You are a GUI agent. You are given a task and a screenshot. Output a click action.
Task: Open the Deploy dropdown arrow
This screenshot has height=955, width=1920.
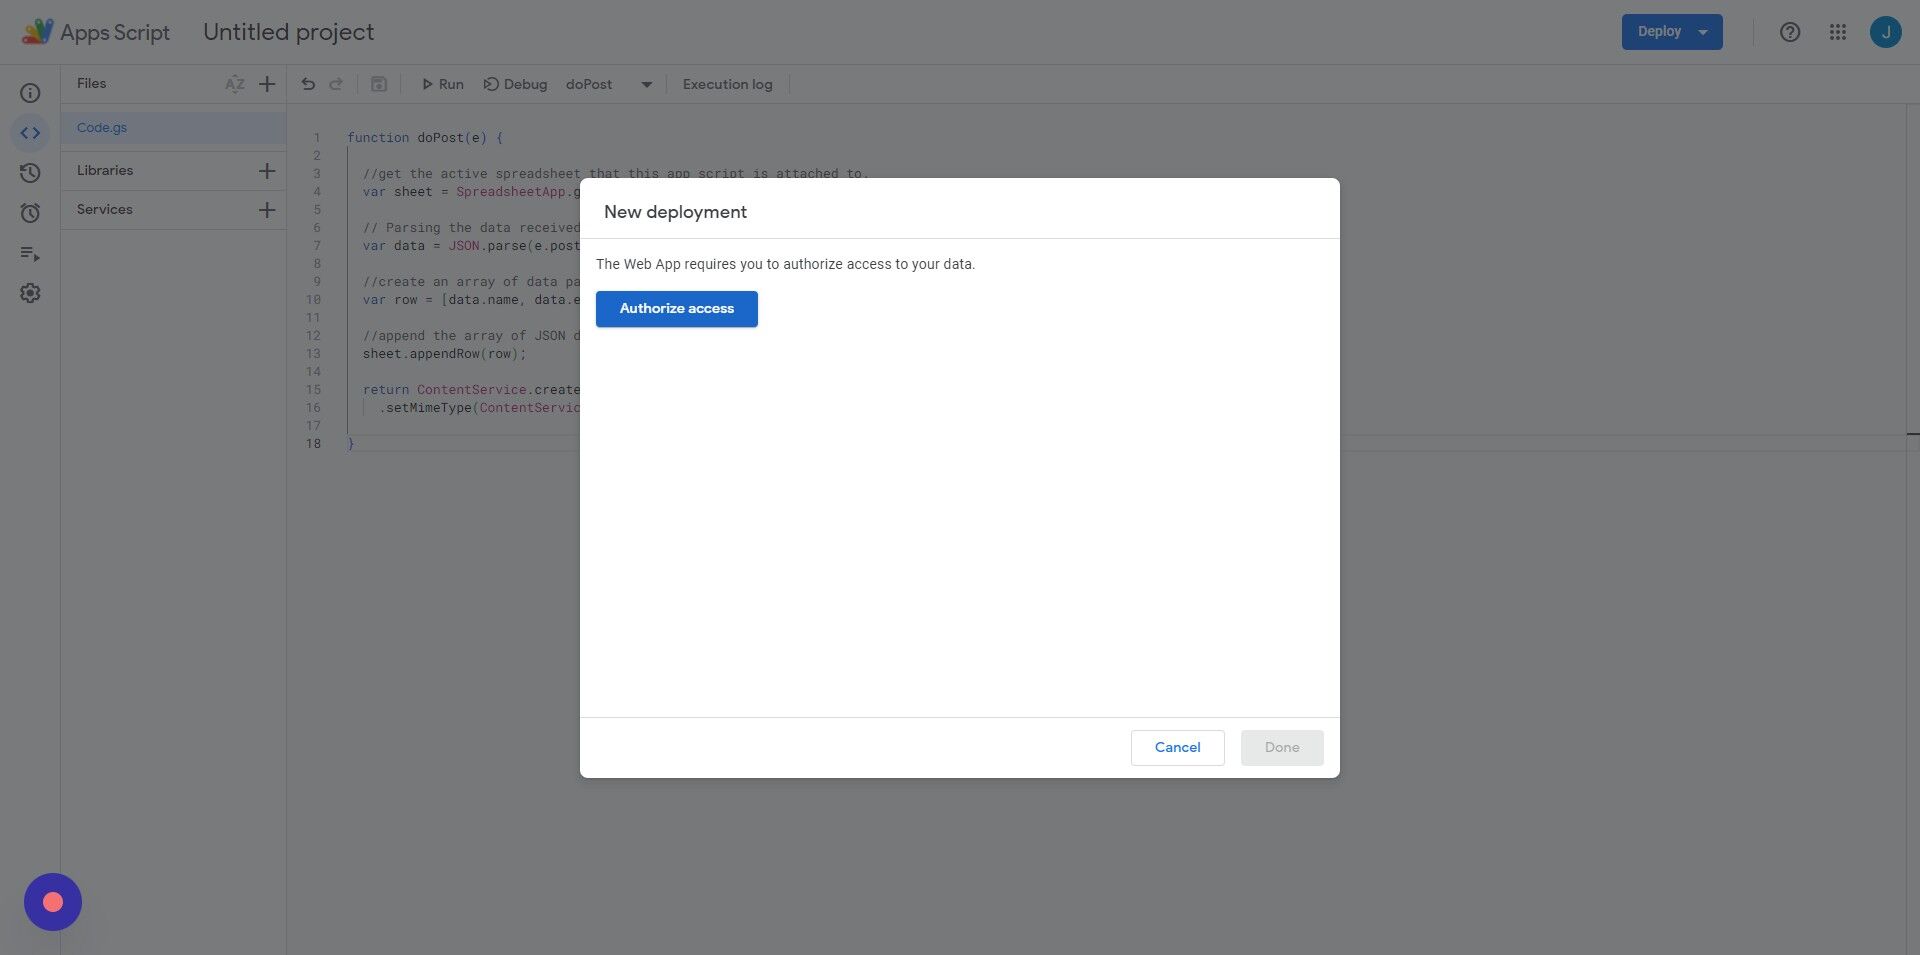pyautogui.click(x=1702, y=31)
